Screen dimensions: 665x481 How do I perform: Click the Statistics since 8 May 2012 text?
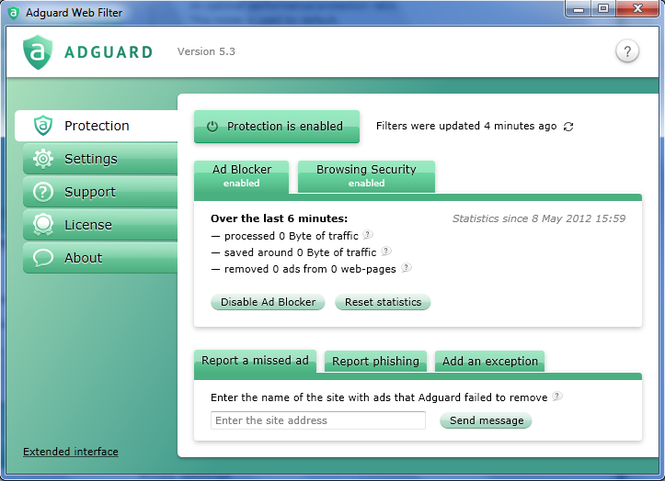pyautogui.click(x=539, y=218)
